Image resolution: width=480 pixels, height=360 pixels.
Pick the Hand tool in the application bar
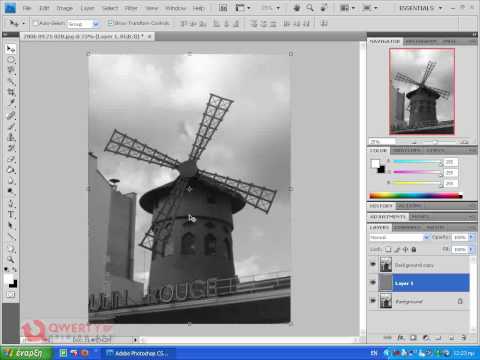point(296,8)
